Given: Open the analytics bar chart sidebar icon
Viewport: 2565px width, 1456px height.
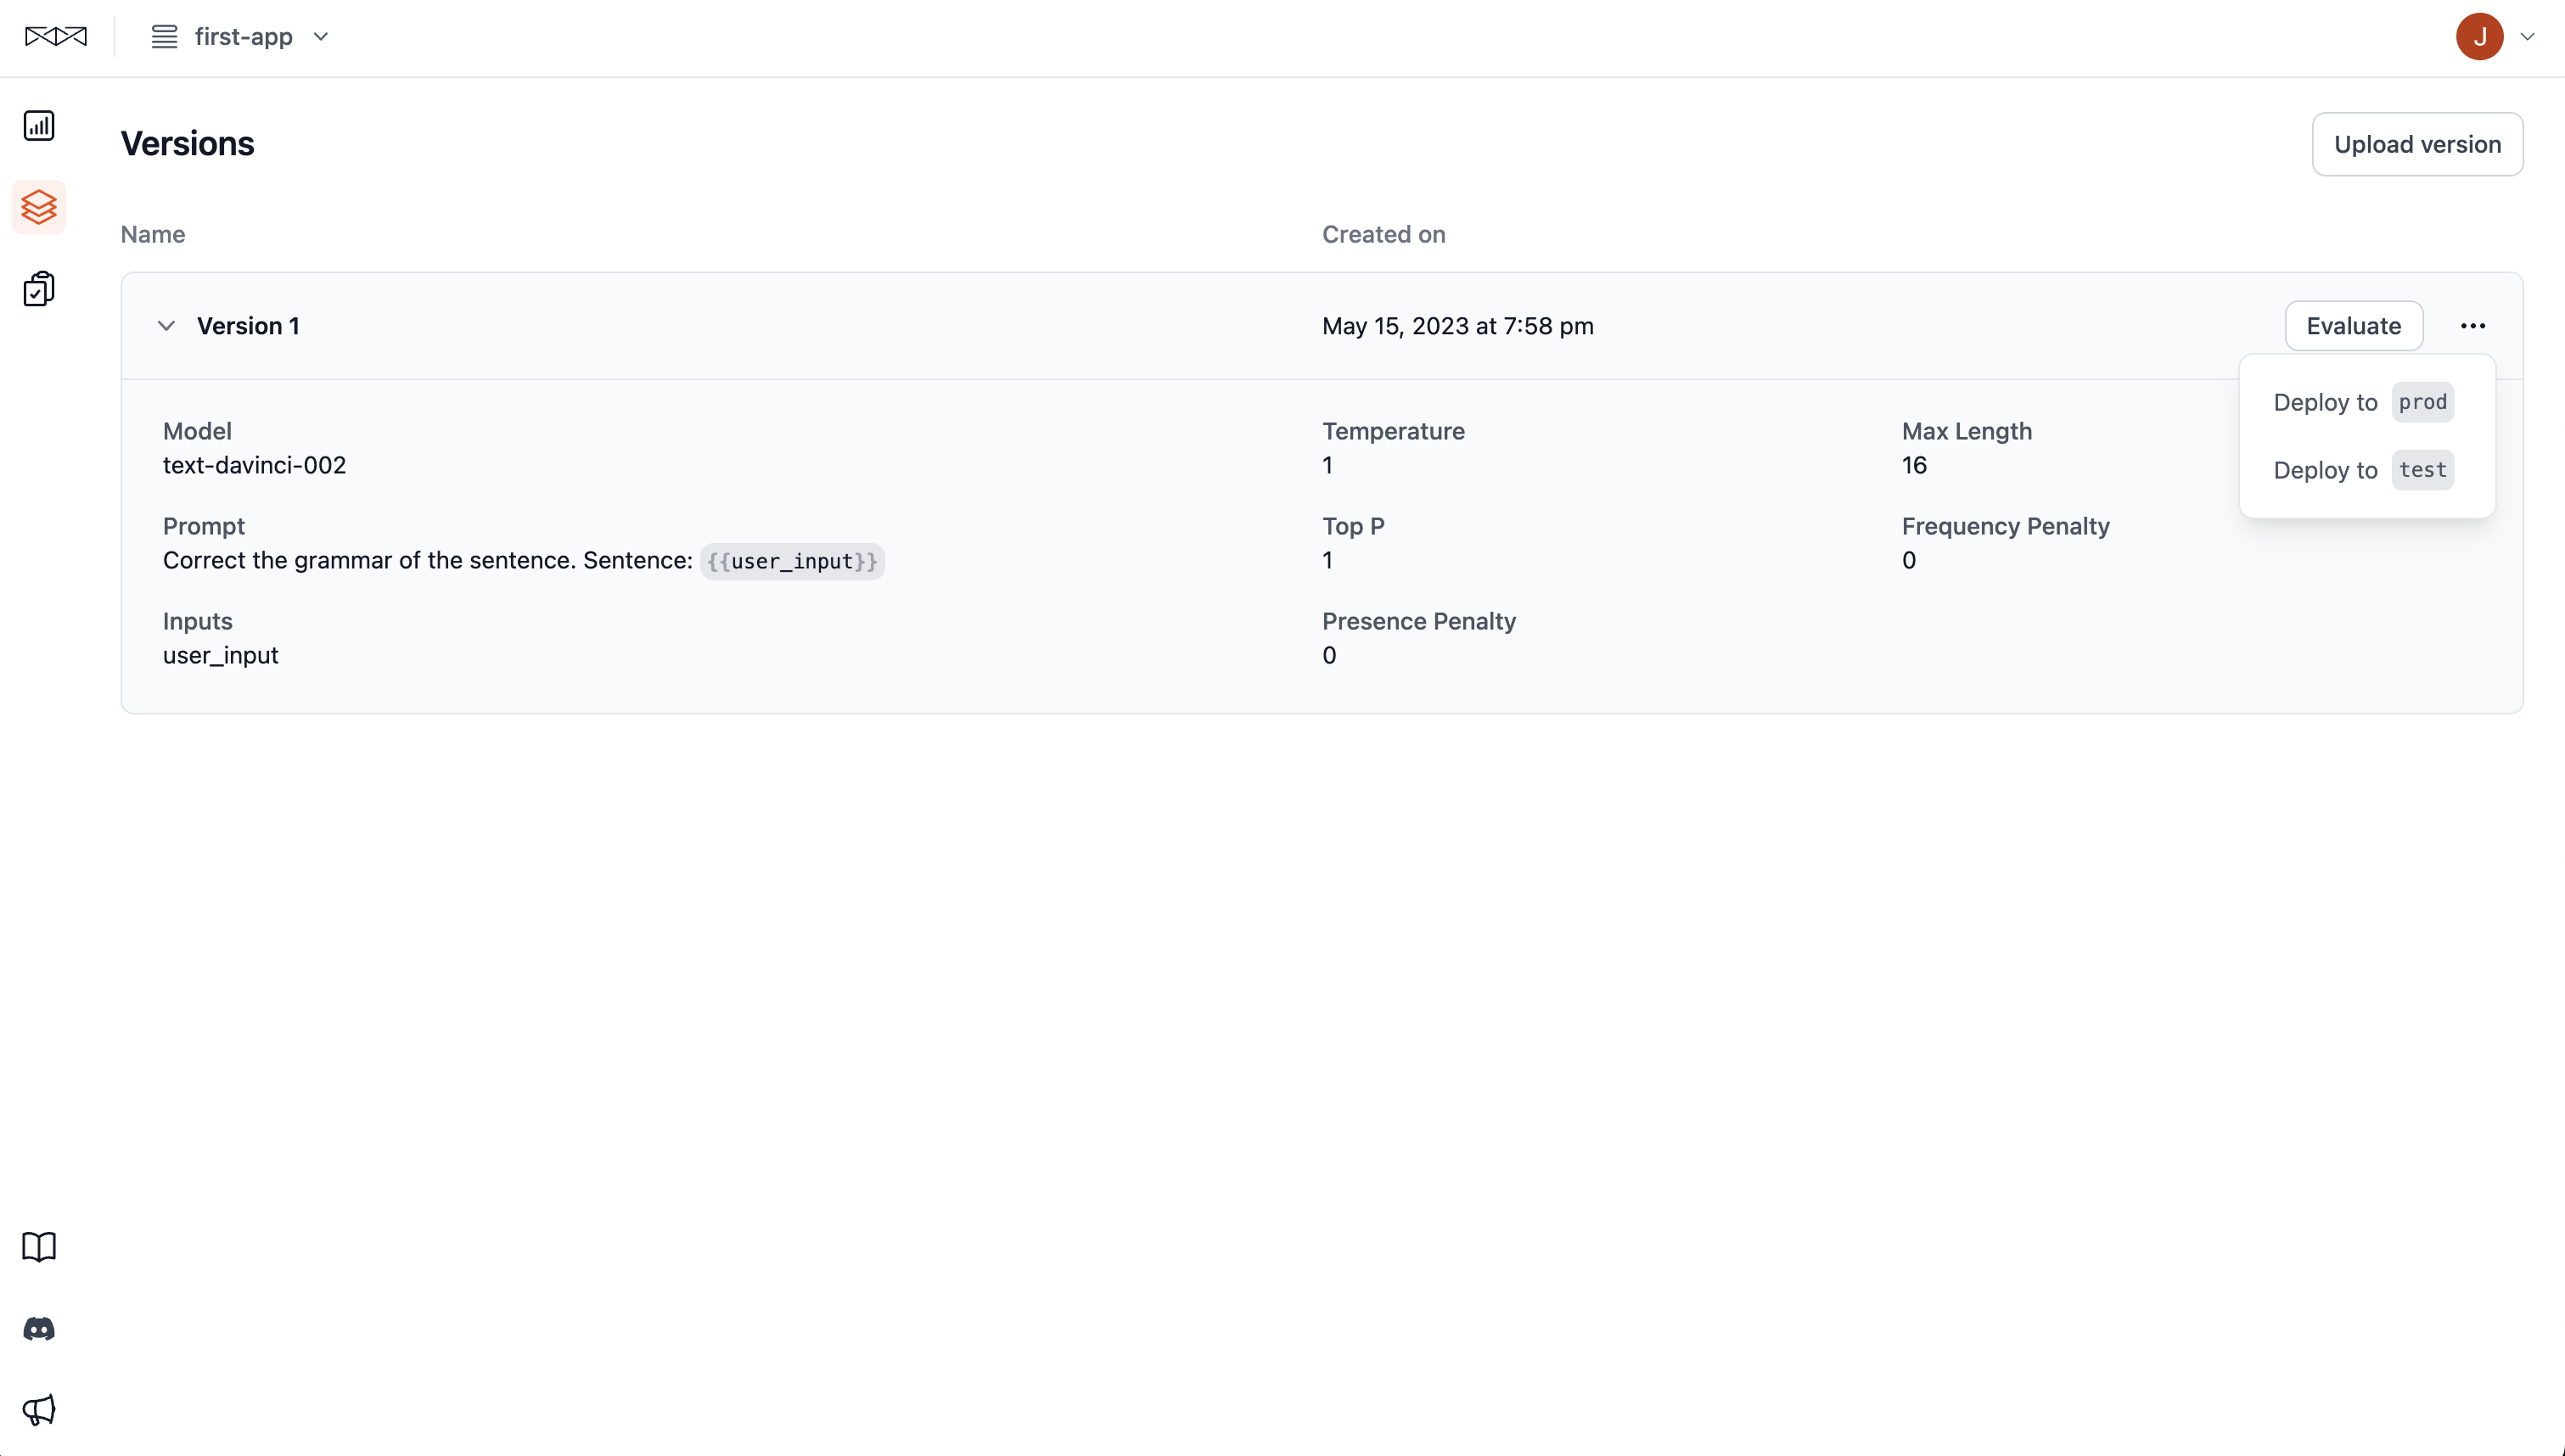Looking at the screenshot, I should [39, 126].
